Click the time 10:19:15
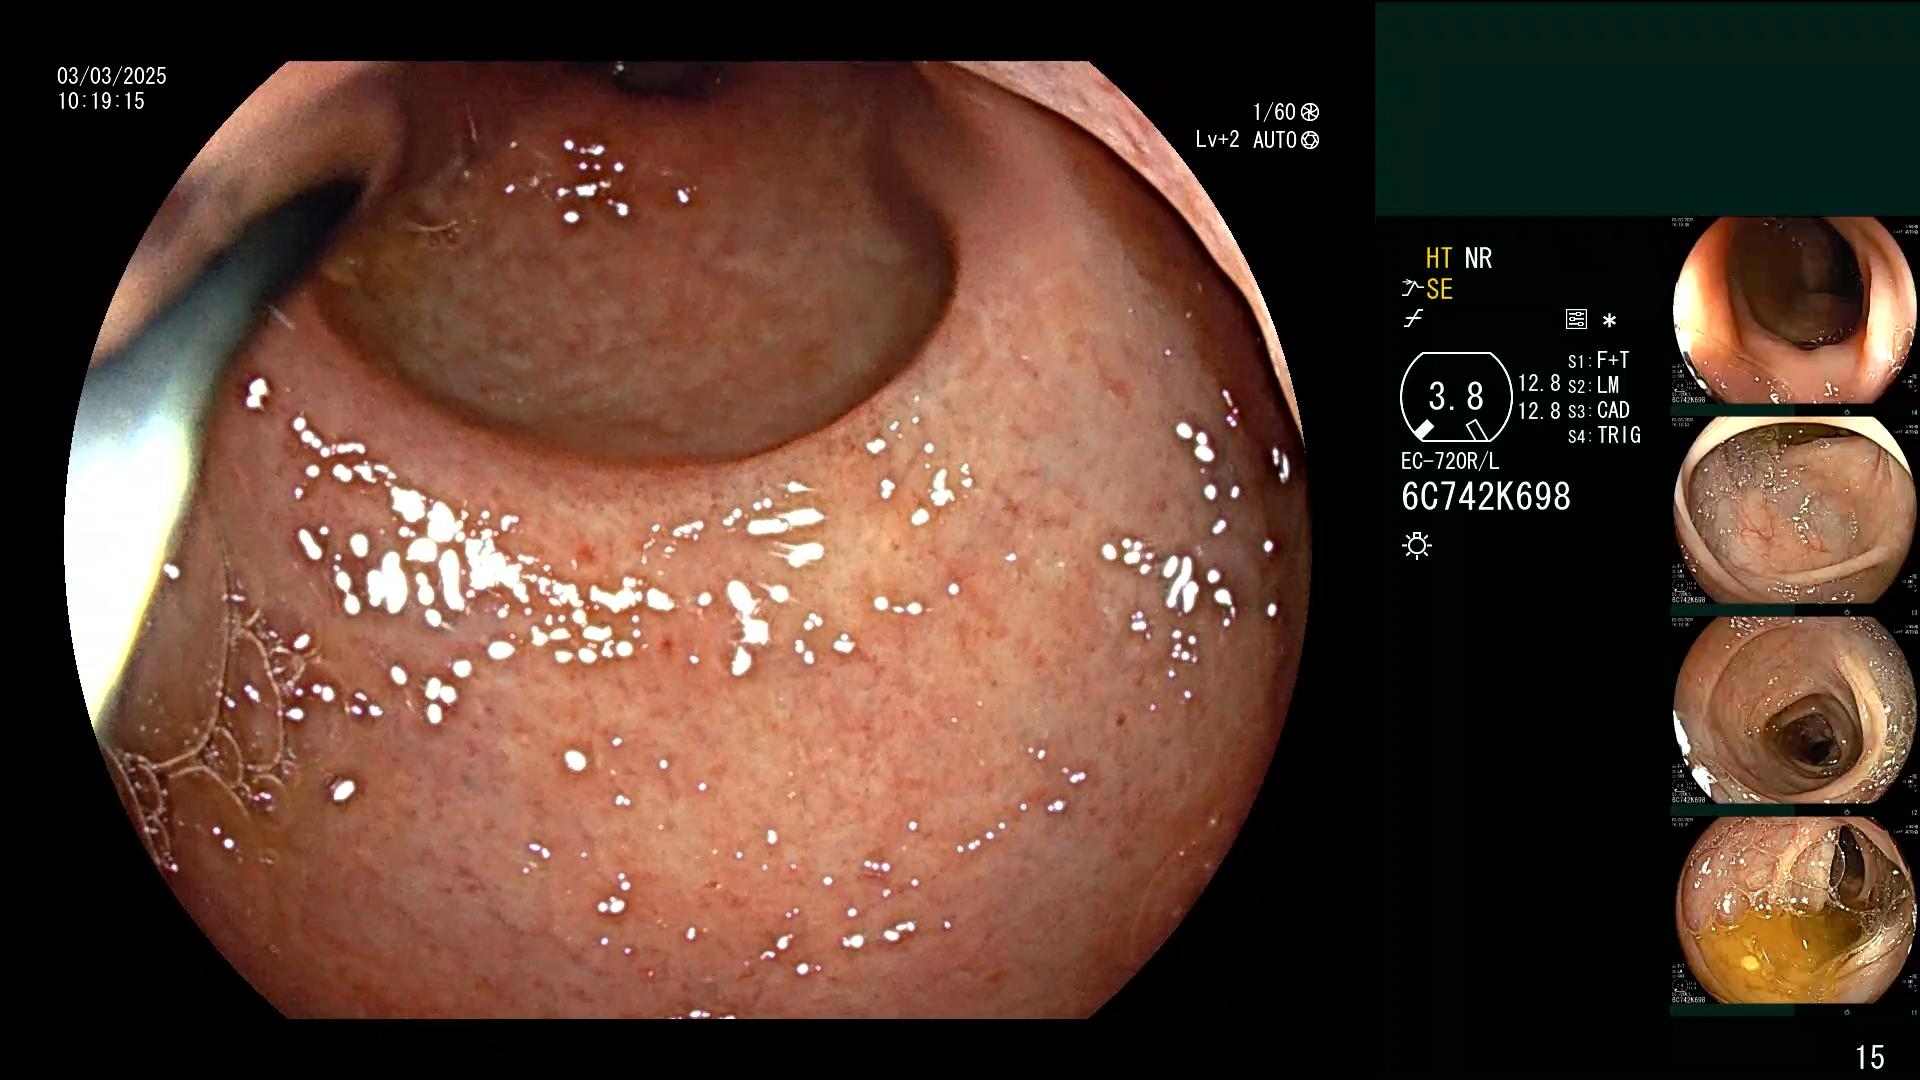1920x1080 pixels. click(101, 101)
